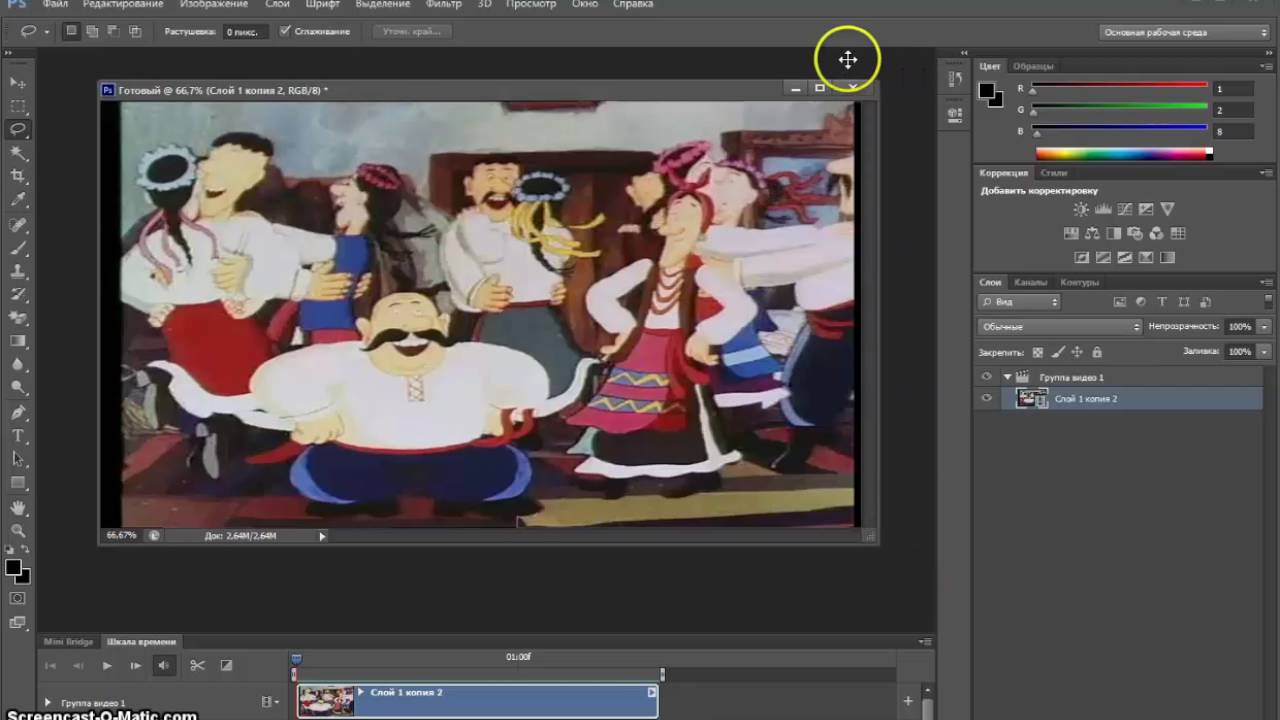Hide the Группа видео 1 group
Viewport: 1280px width, 720px height.
coord(986,377)
